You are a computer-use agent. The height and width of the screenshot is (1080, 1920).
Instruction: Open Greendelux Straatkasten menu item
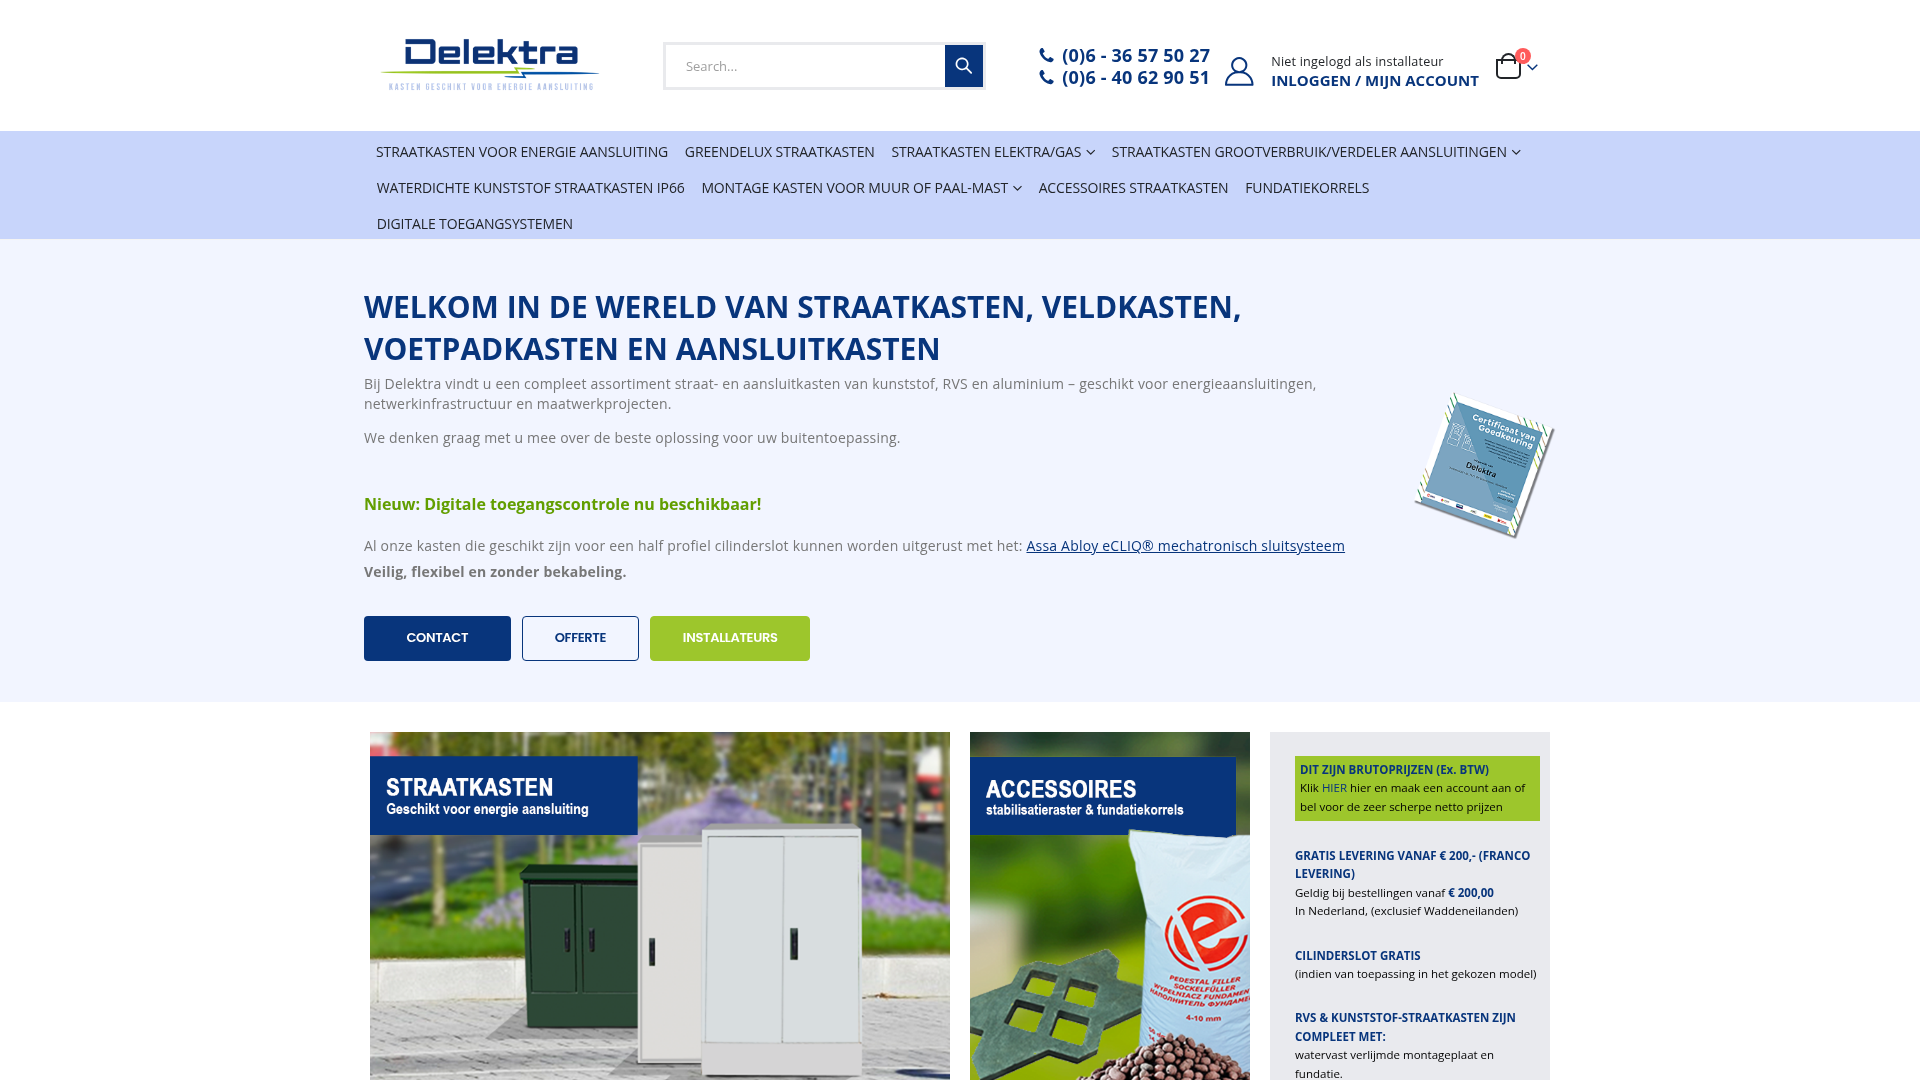point(780,152)
